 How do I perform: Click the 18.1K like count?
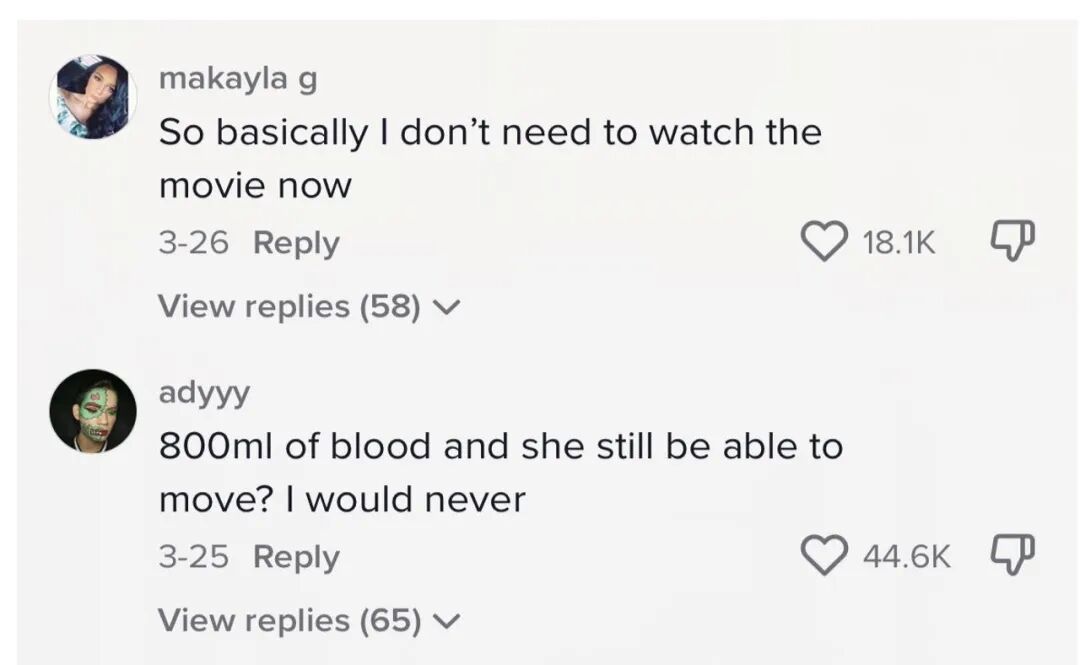[899, 243]
